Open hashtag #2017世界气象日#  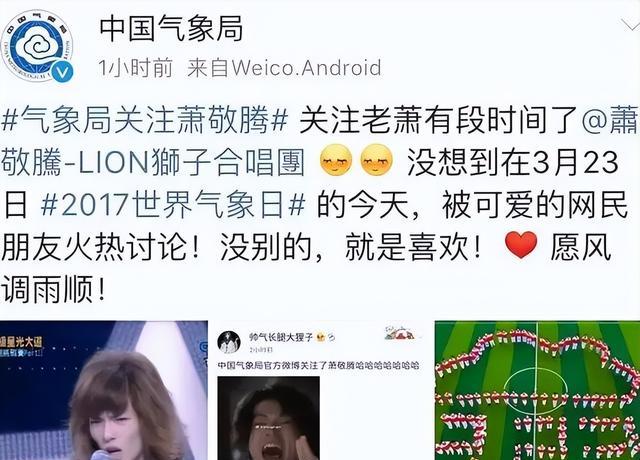coord(173,204)
